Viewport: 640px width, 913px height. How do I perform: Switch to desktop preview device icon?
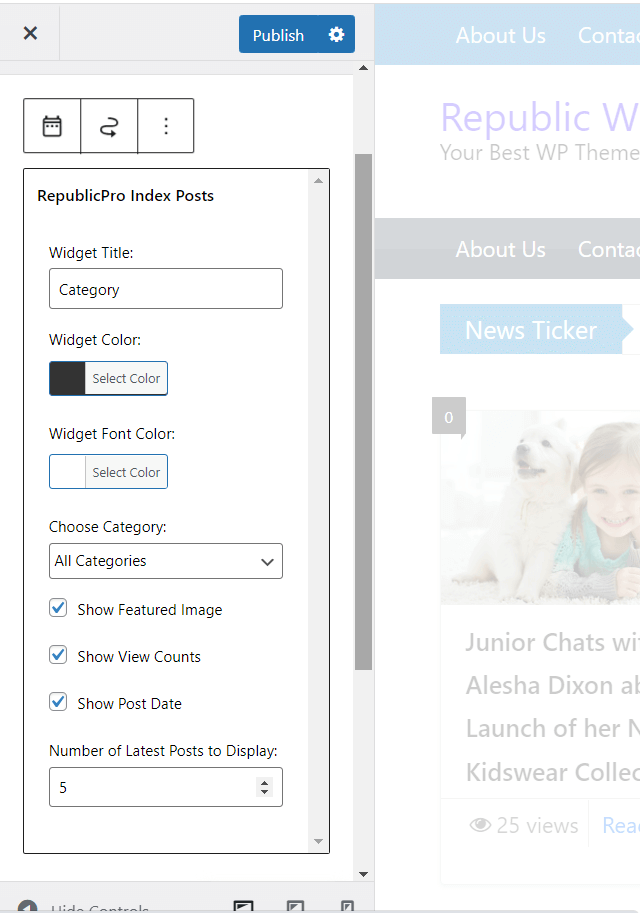tap(243, 907)
